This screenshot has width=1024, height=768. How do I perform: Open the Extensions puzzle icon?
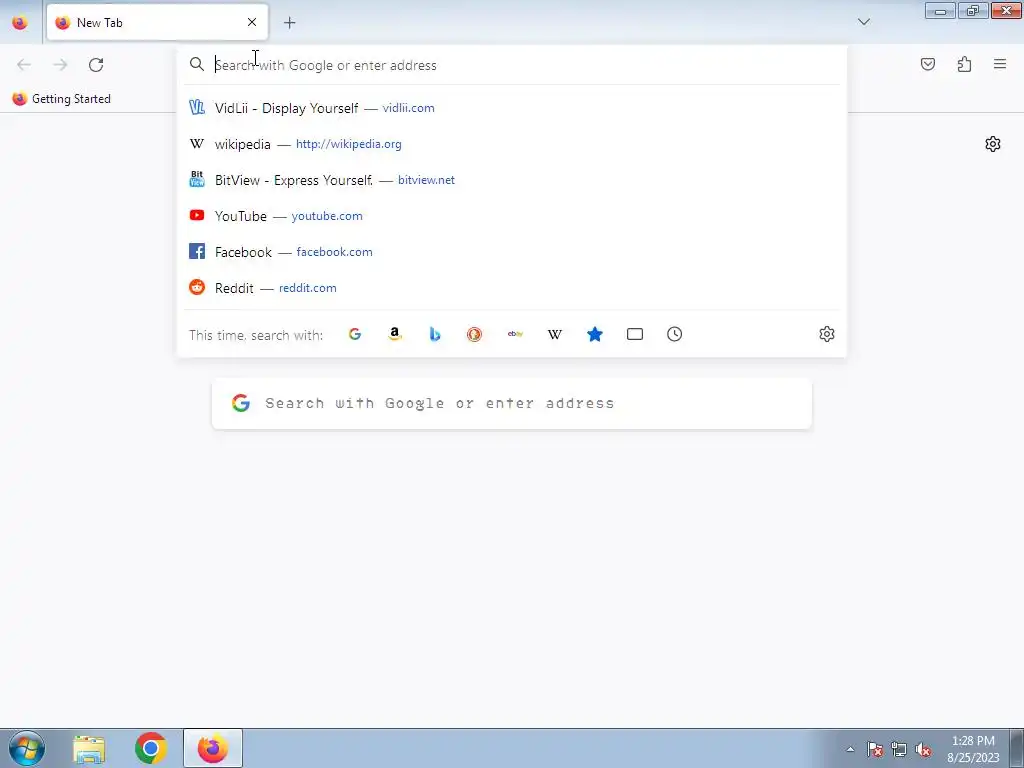point(964,64)
